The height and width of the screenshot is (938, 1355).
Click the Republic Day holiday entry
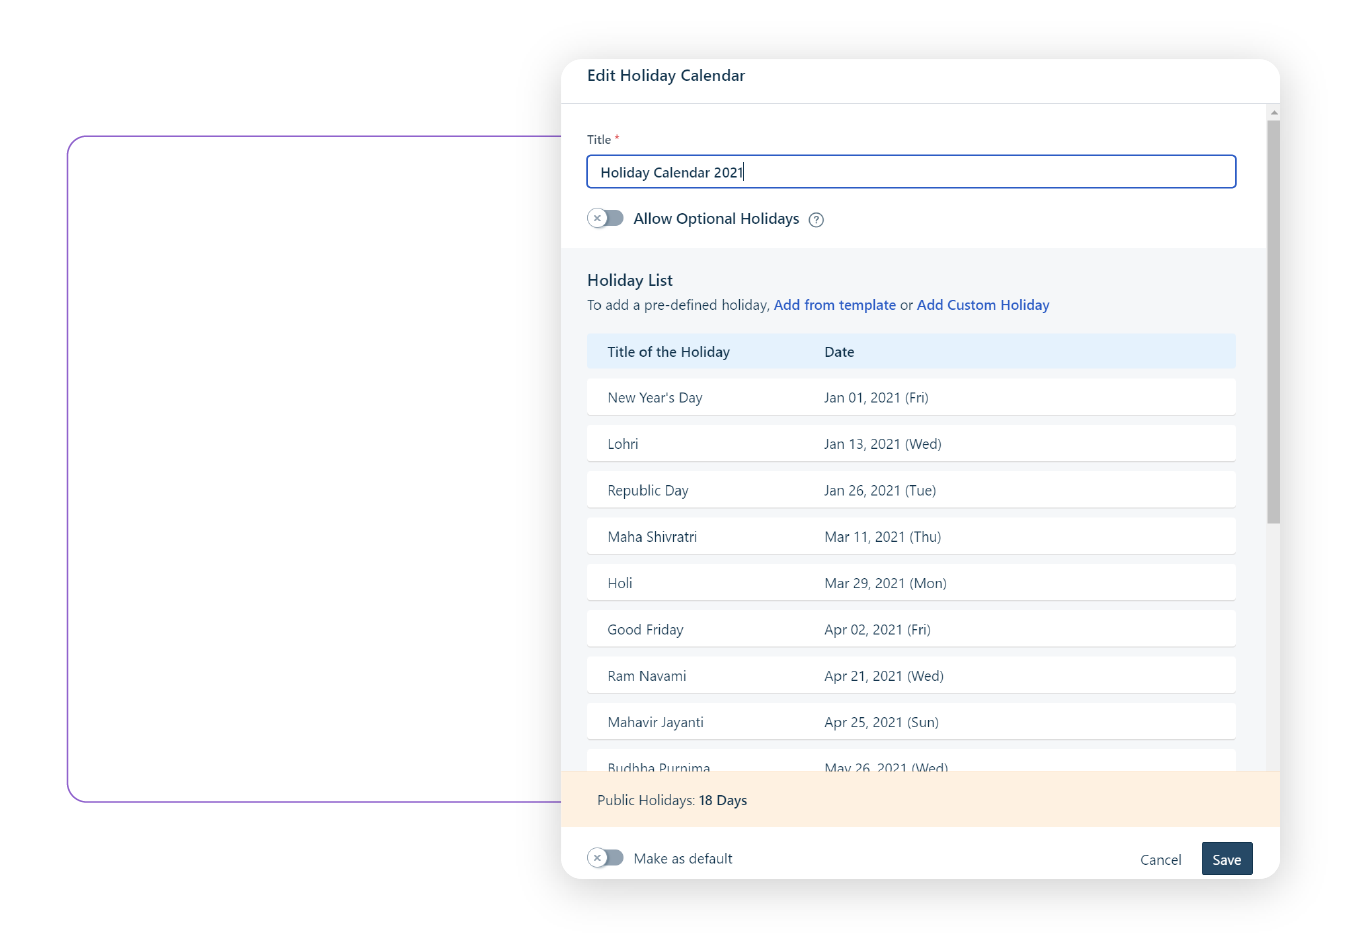pyautogui.click(x=910, y=491)
